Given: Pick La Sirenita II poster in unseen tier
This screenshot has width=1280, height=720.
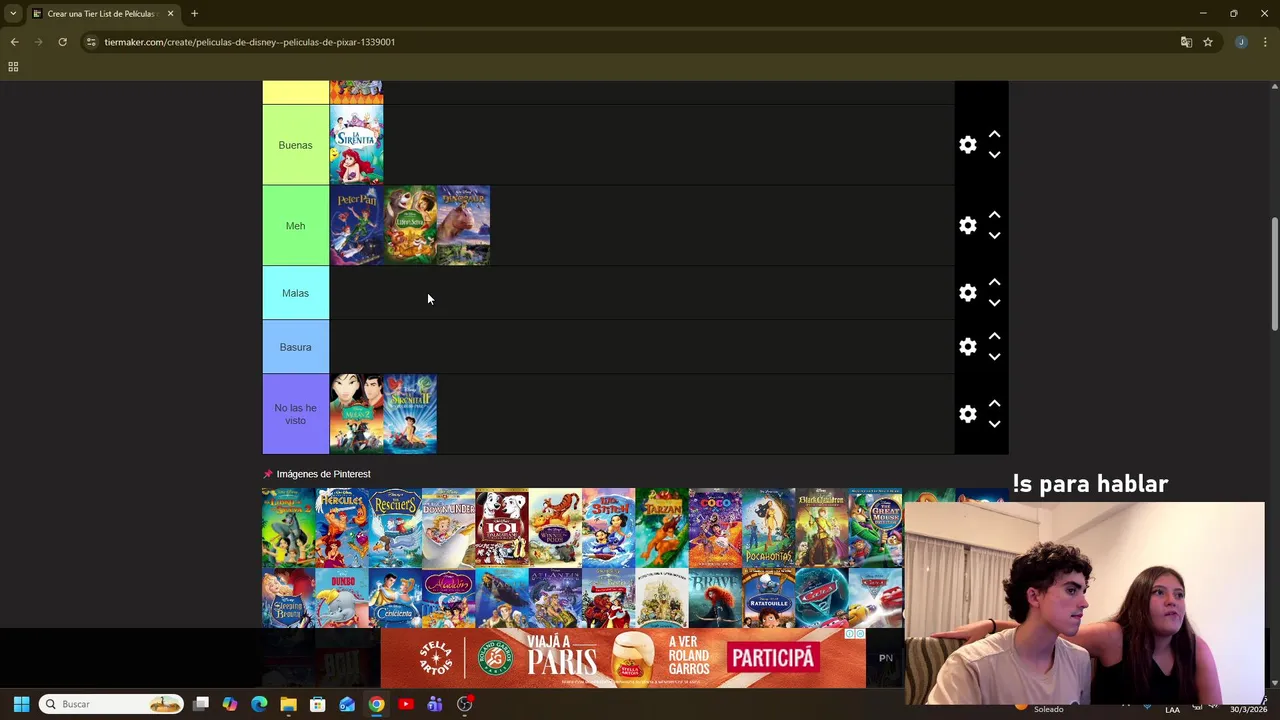Looking at the screenshot, I should point(410,414).
